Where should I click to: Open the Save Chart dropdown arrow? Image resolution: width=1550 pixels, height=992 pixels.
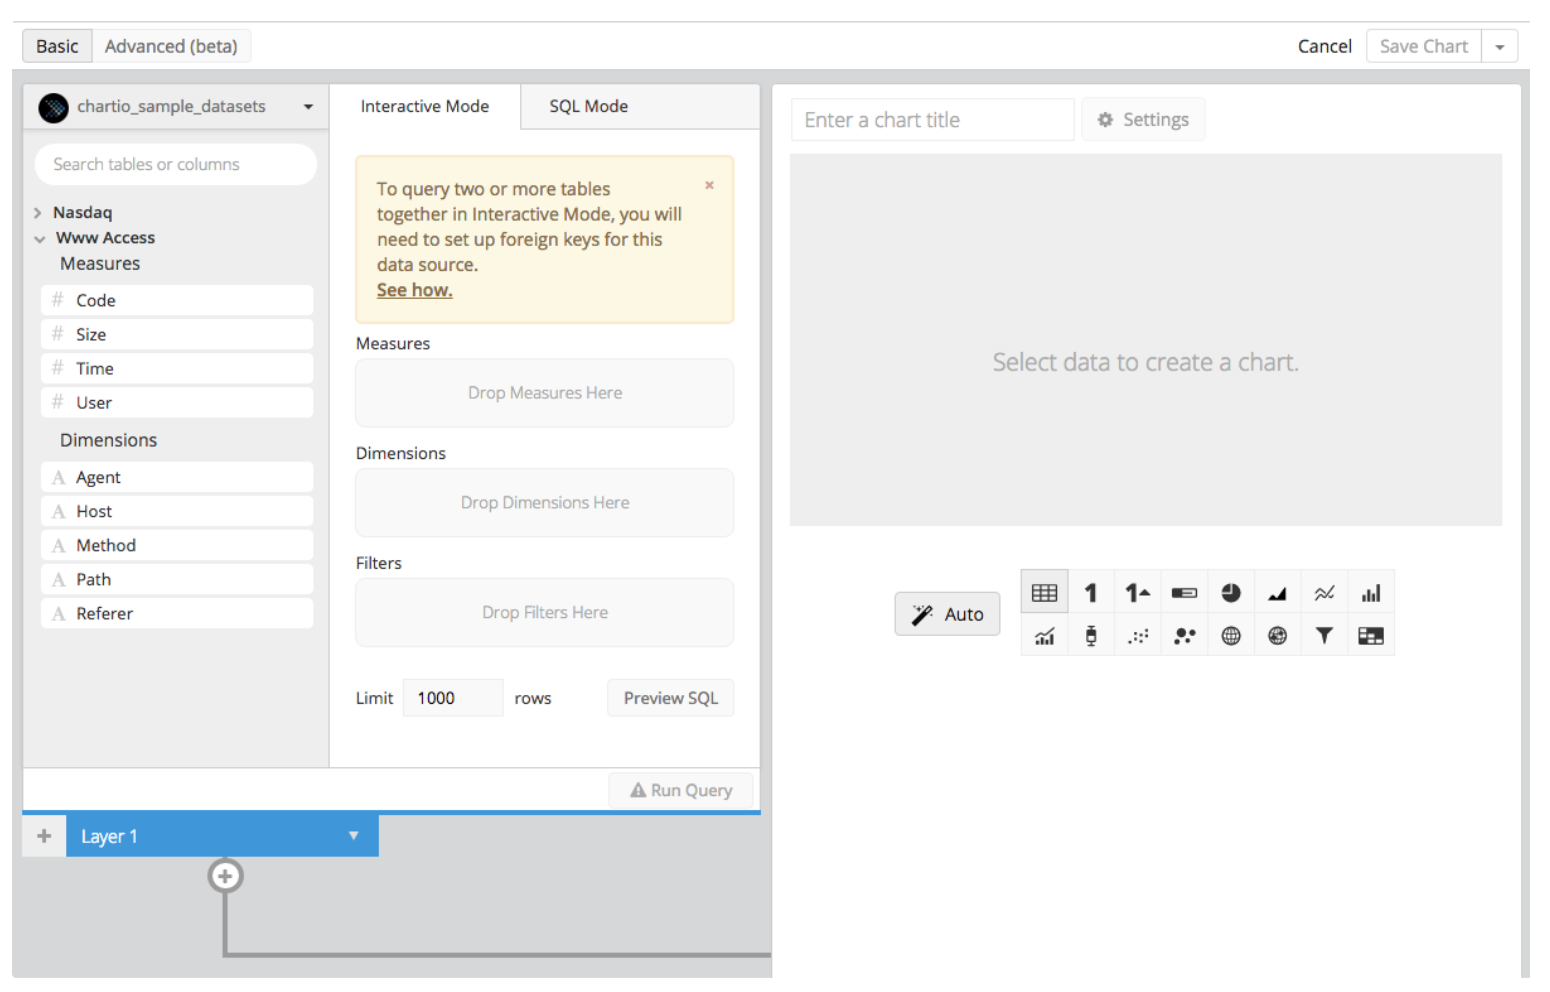coord(1499,47)
